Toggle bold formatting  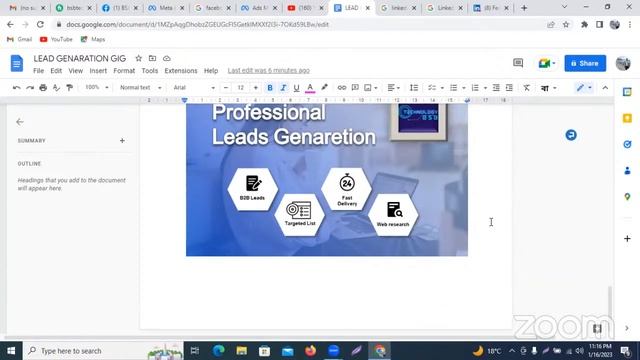[270, 88]
